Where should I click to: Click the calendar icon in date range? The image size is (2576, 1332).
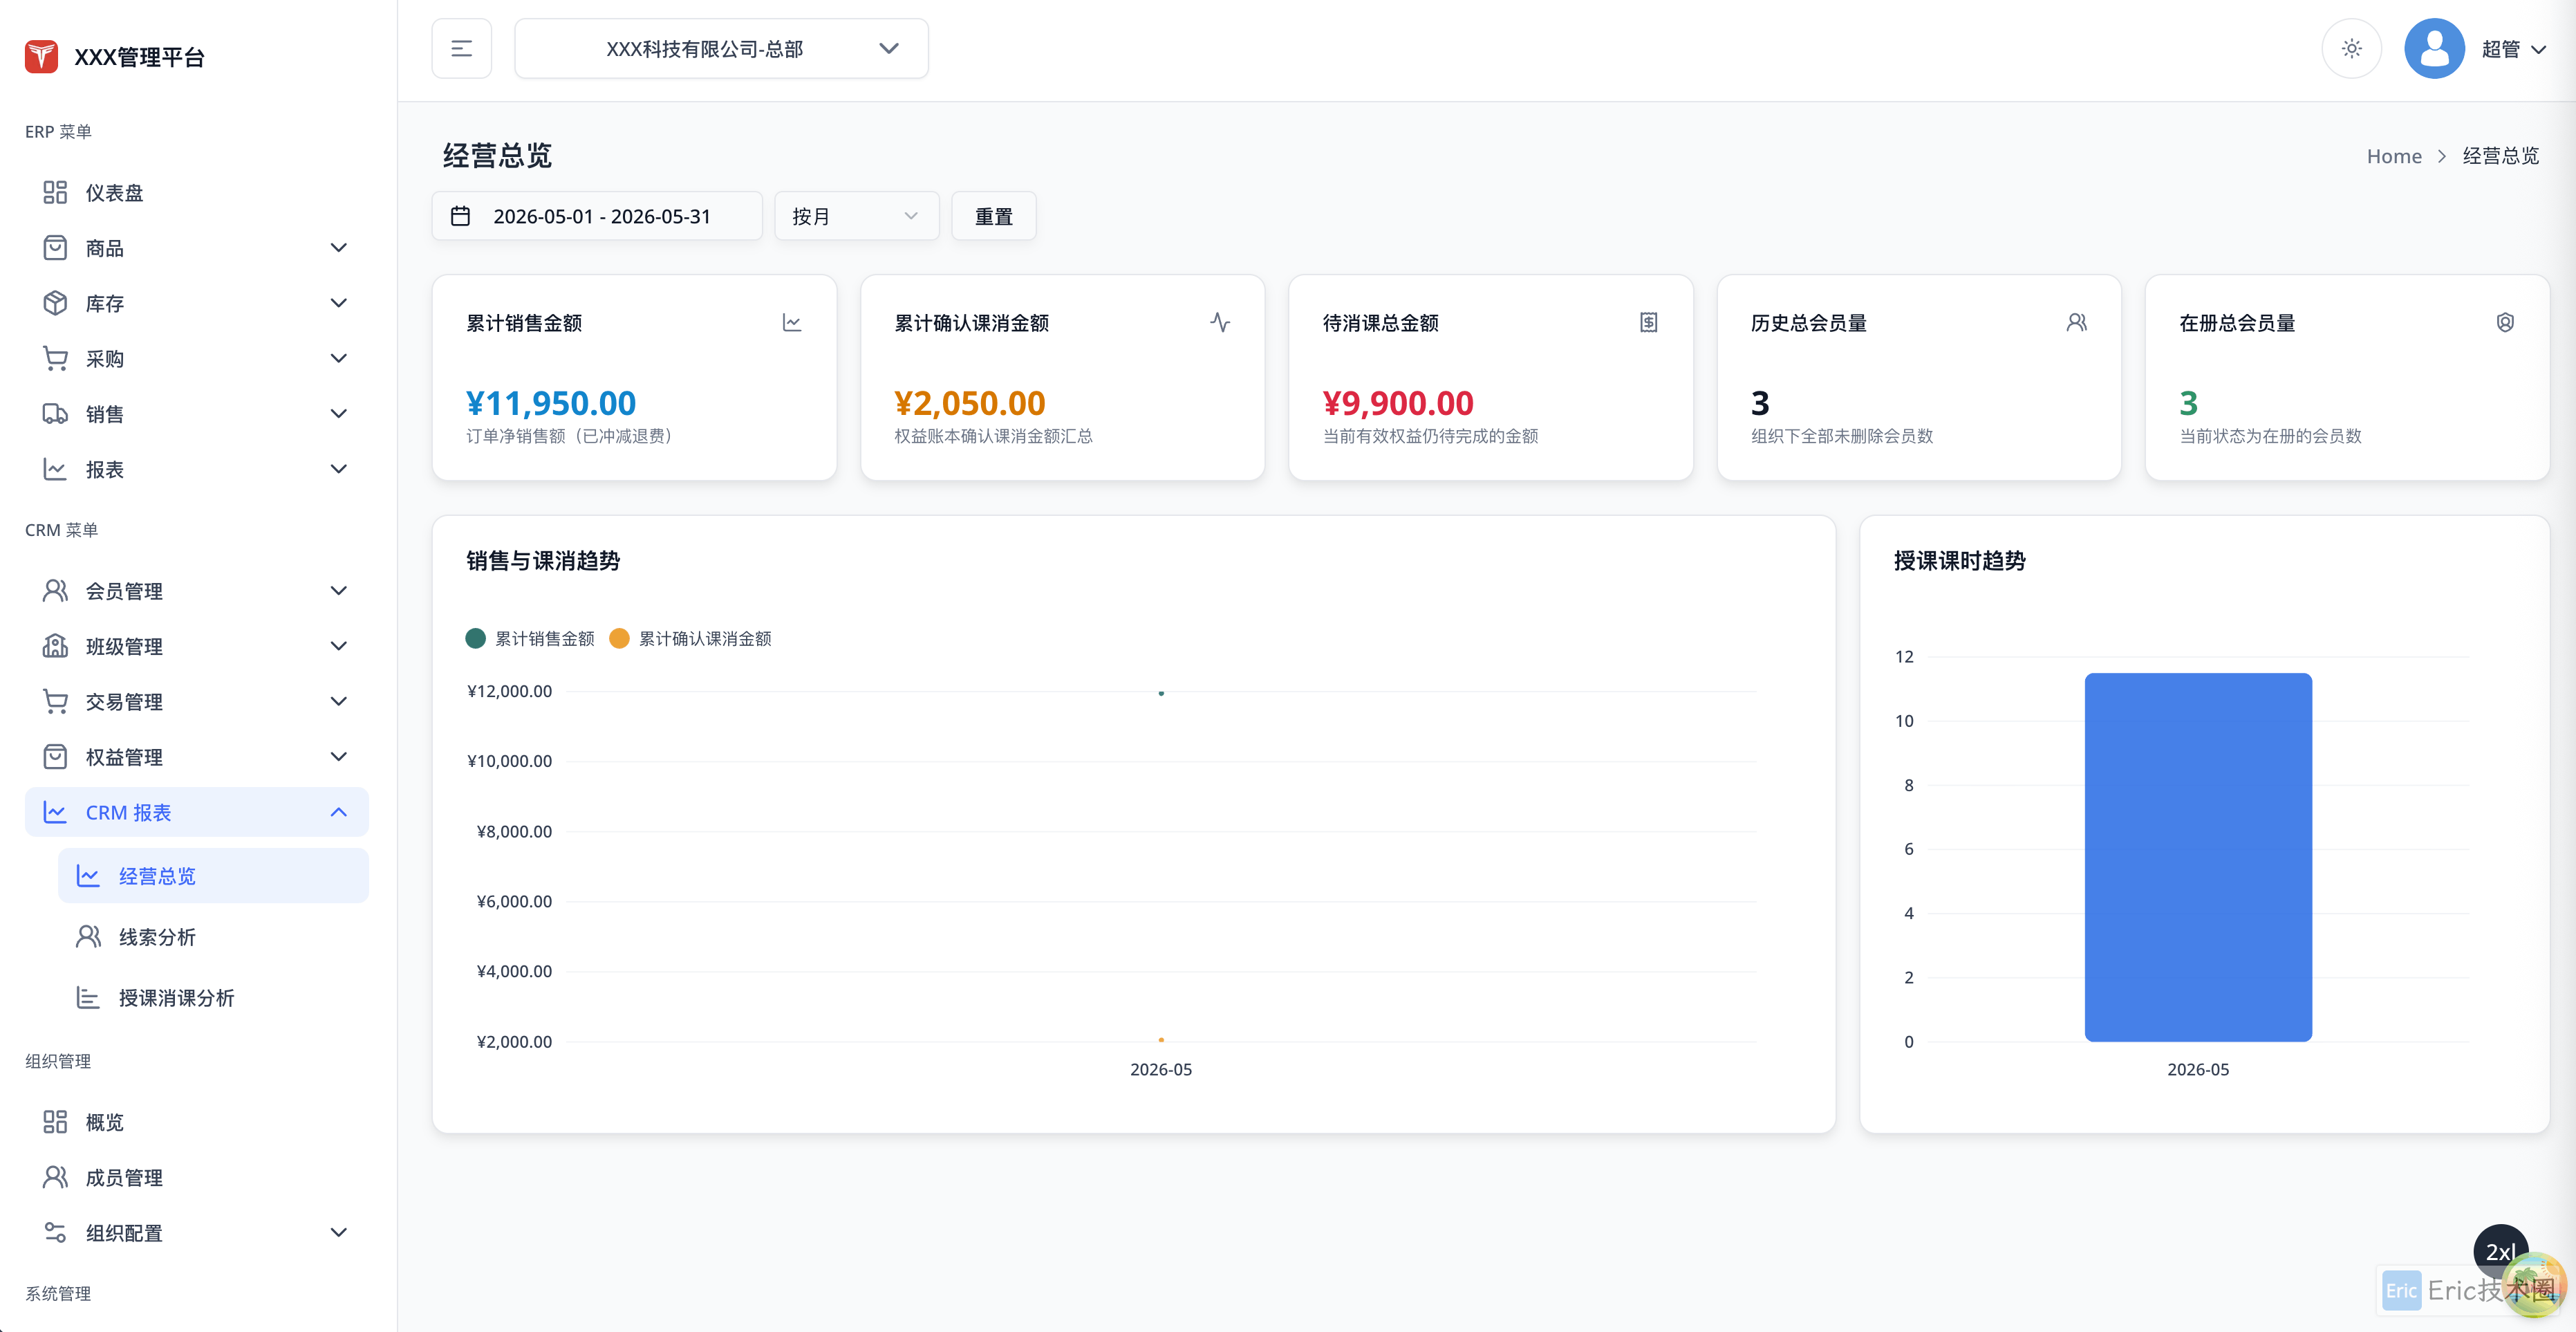tap(460, 216)
